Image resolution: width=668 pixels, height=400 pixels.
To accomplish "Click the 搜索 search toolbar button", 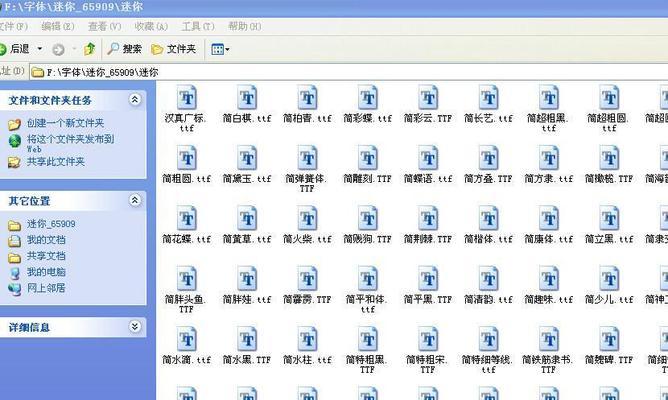I will point(124,49).
